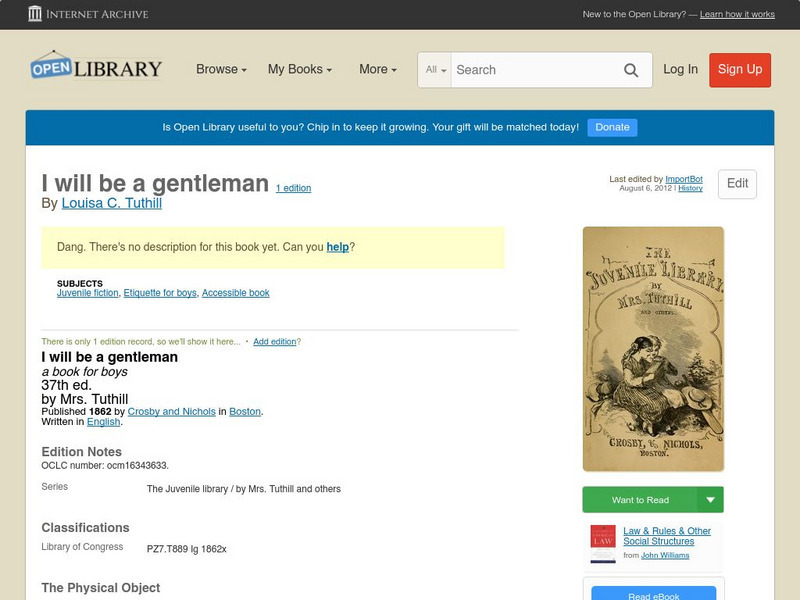Click in the Search input field
800x600 pixels.
(x=530, y=70)
